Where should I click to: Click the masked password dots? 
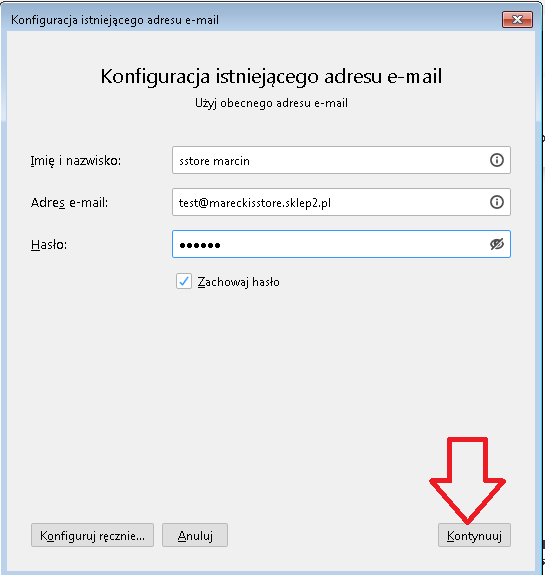pos(200,245)
